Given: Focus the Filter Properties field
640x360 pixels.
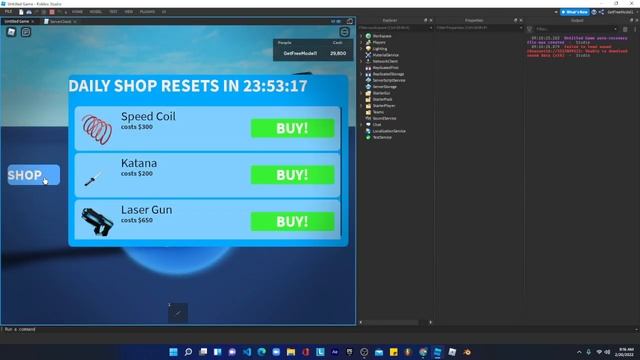Looking at the screenshot, I should pos(479,28).
